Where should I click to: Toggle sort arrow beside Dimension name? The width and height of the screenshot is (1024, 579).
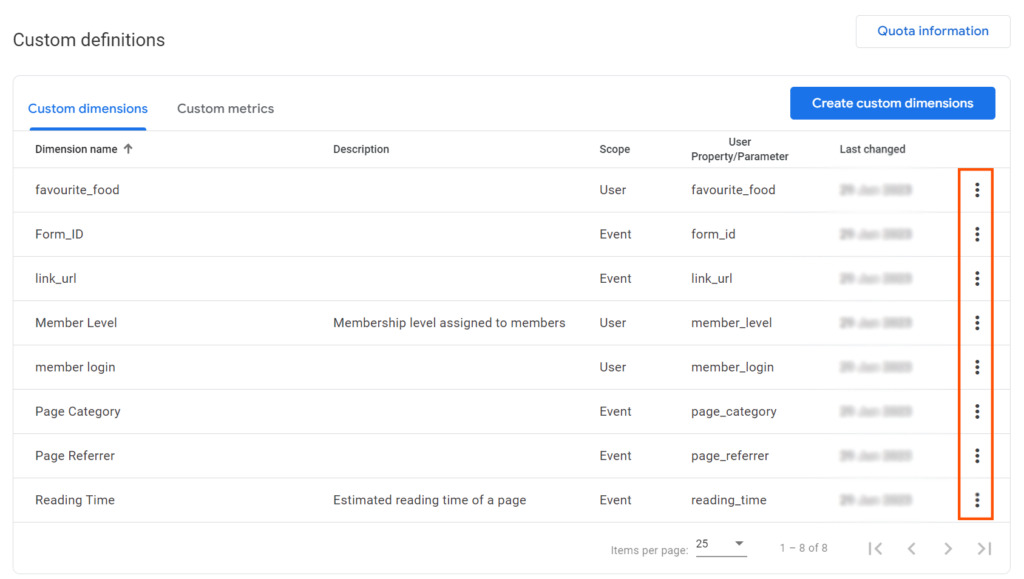(x=128, y=149)
